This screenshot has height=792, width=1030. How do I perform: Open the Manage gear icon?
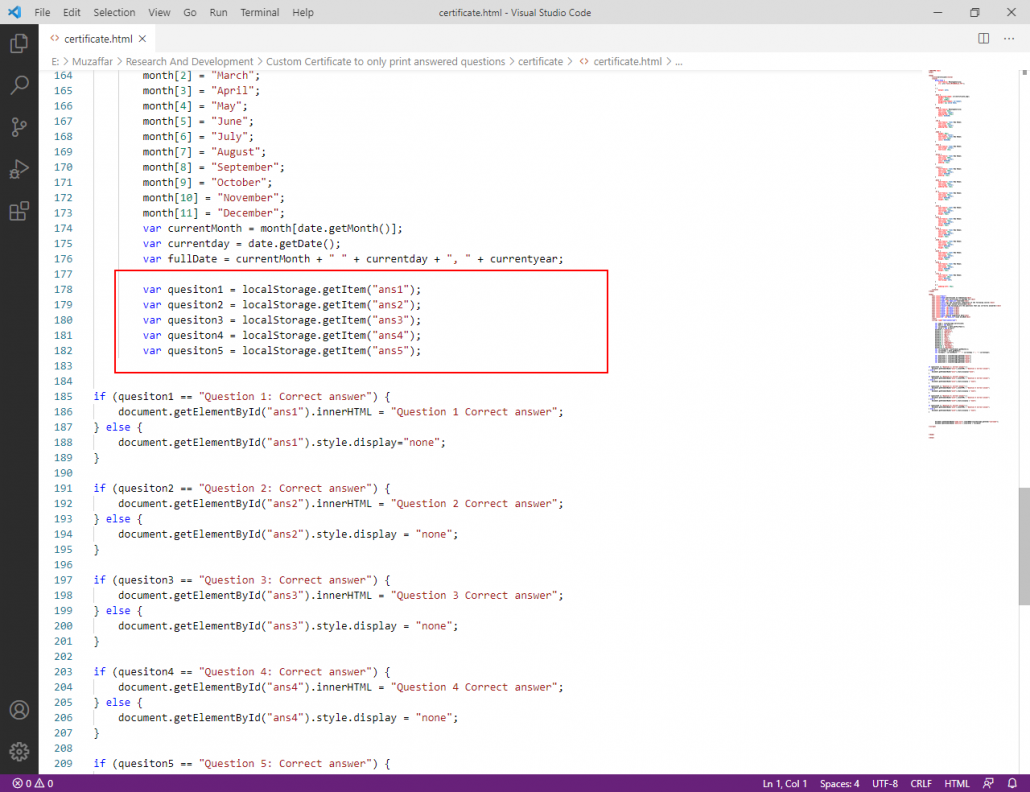coord(19,751)
